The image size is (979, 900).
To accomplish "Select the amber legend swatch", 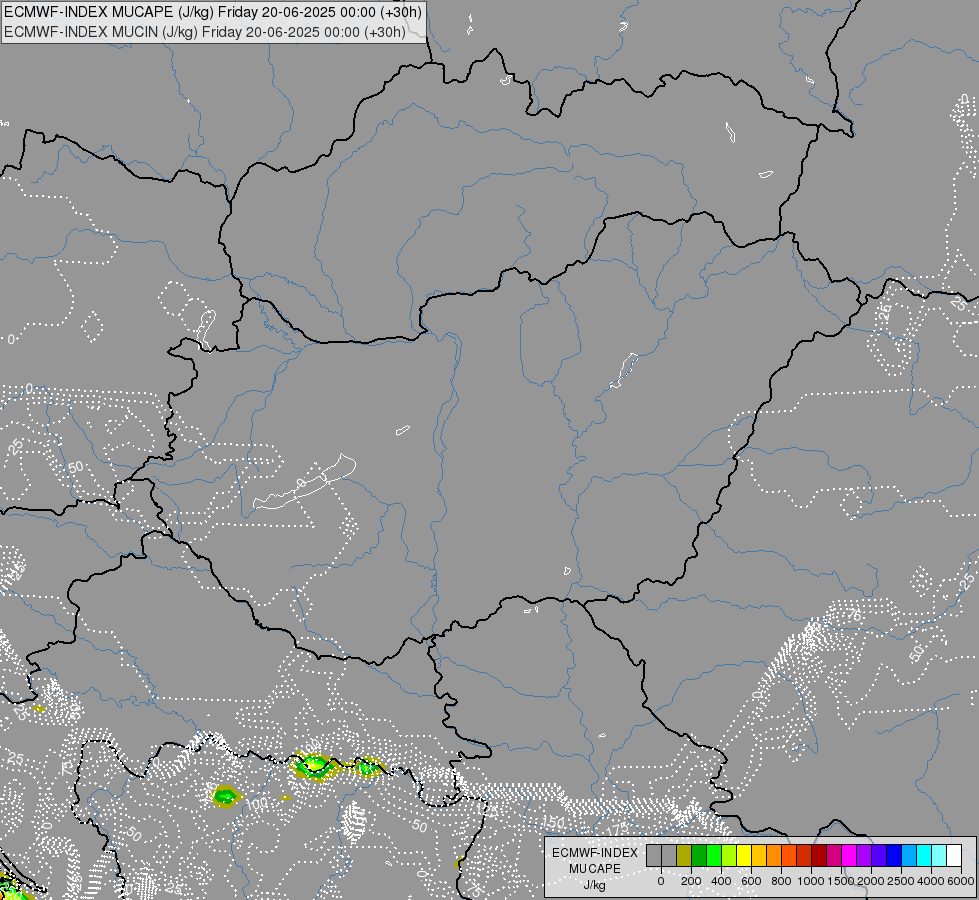I will coord(759,855).
